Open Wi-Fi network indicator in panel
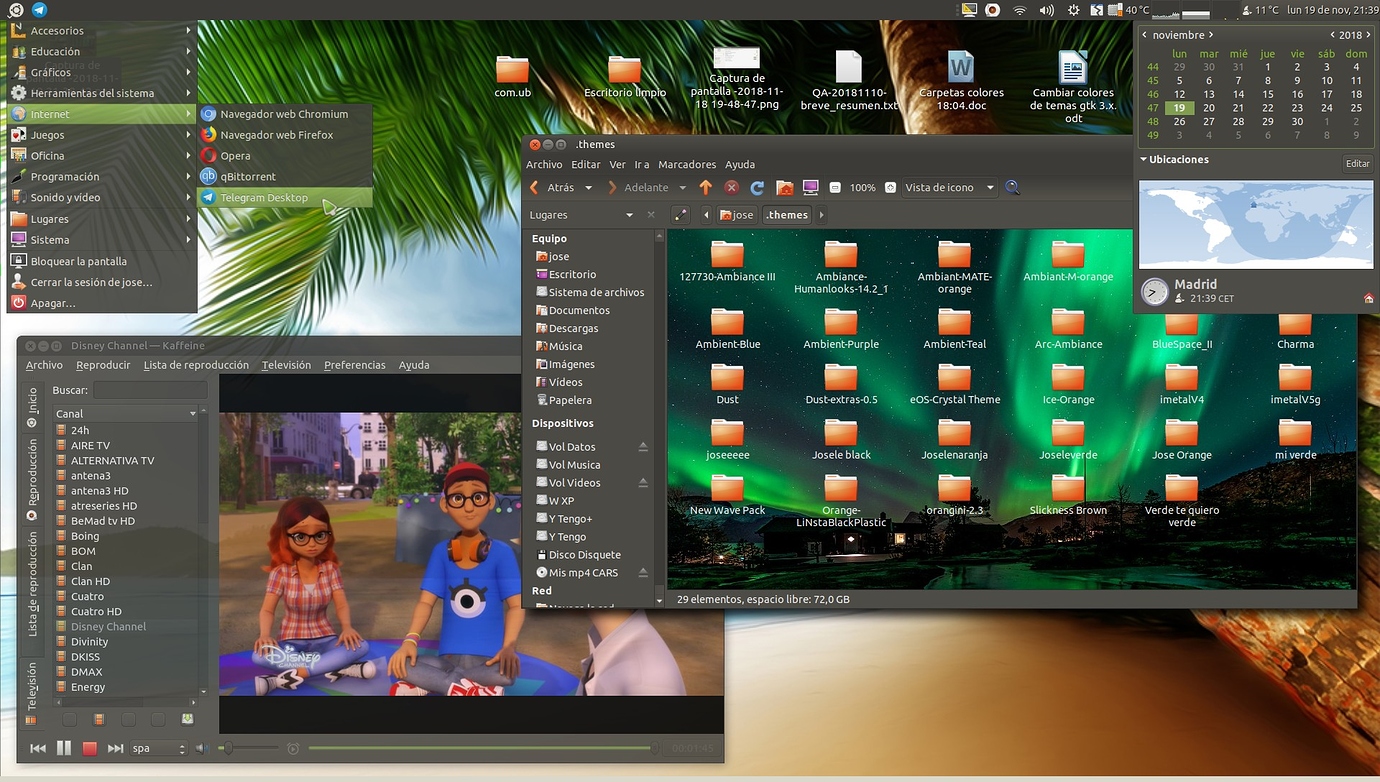The height and width of the screenshot is (782, 1380). (1019, 9)
